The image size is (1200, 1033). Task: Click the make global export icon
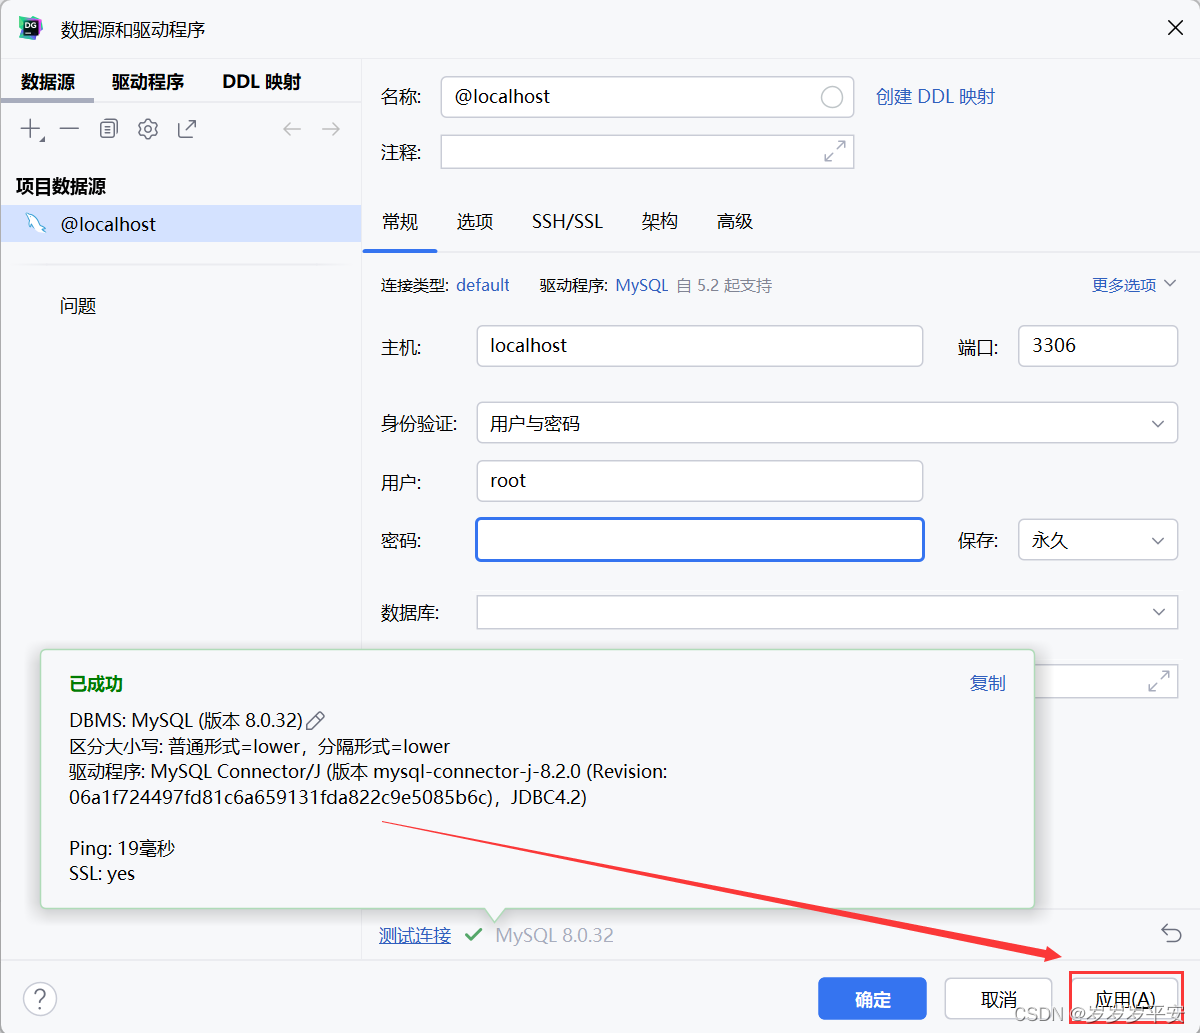point(187,129)
